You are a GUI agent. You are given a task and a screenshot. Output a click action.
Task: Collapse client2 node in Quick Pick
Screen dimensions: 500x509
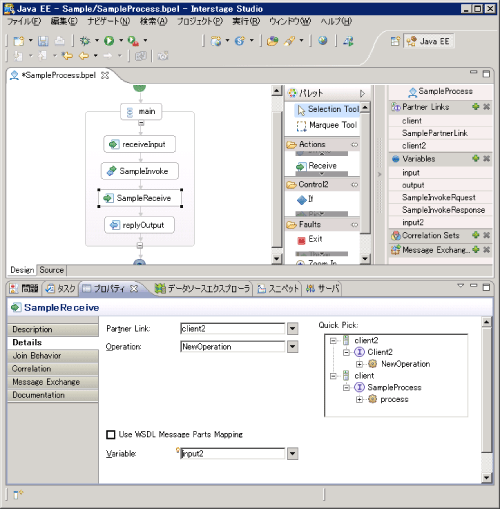tap(333, 340)
